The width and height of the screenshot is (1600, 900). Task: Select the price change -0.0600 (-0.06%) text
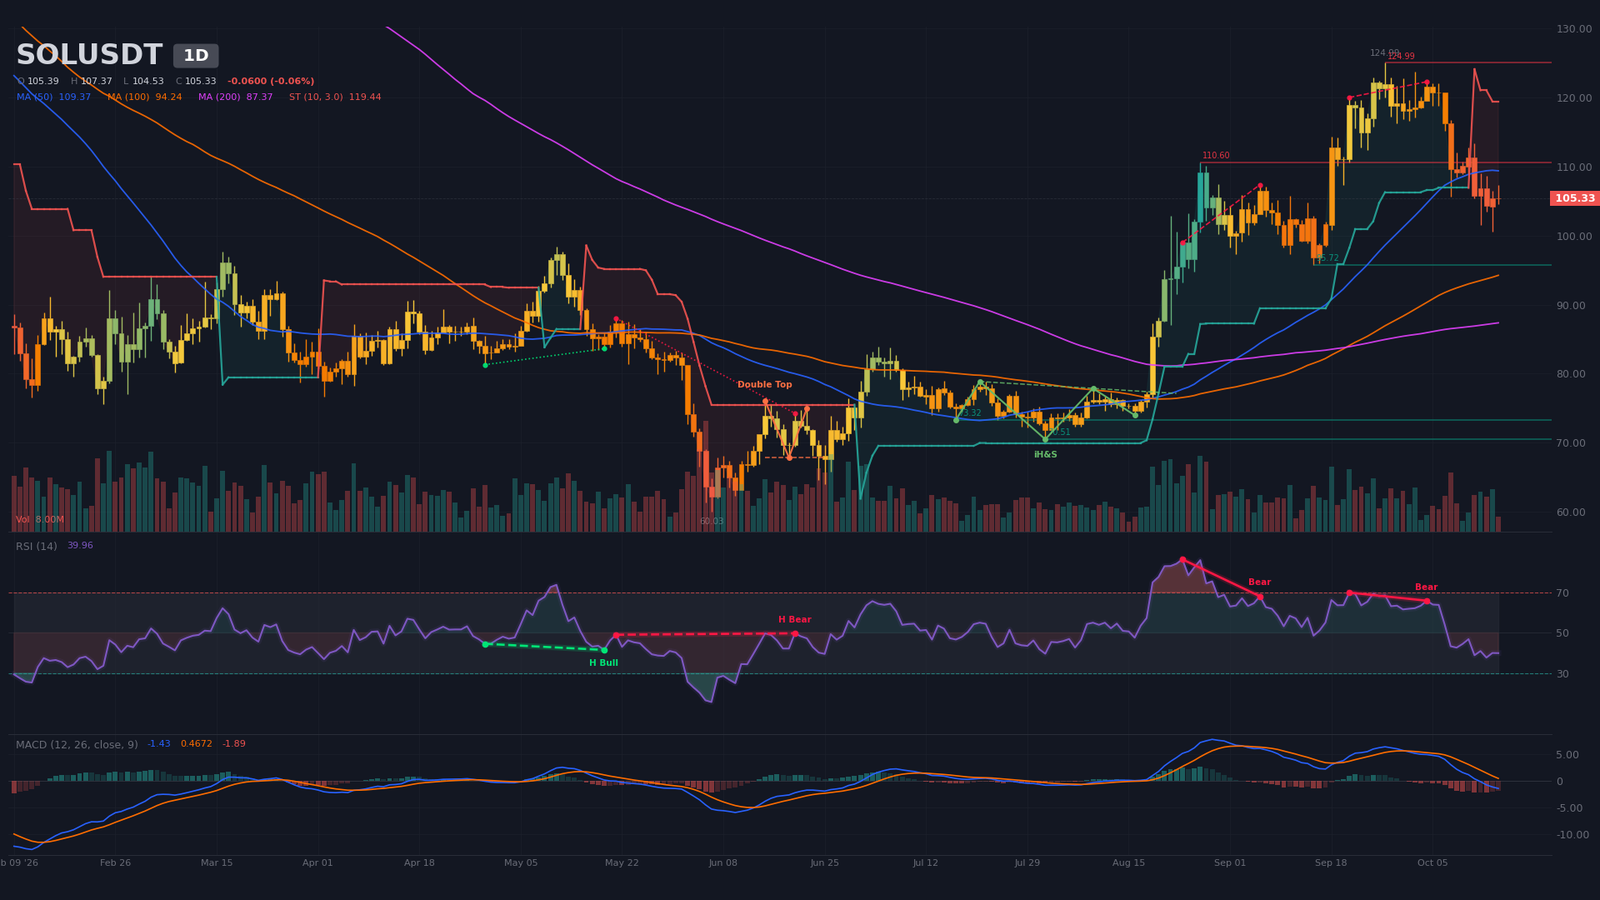click(x=271, y=81)
